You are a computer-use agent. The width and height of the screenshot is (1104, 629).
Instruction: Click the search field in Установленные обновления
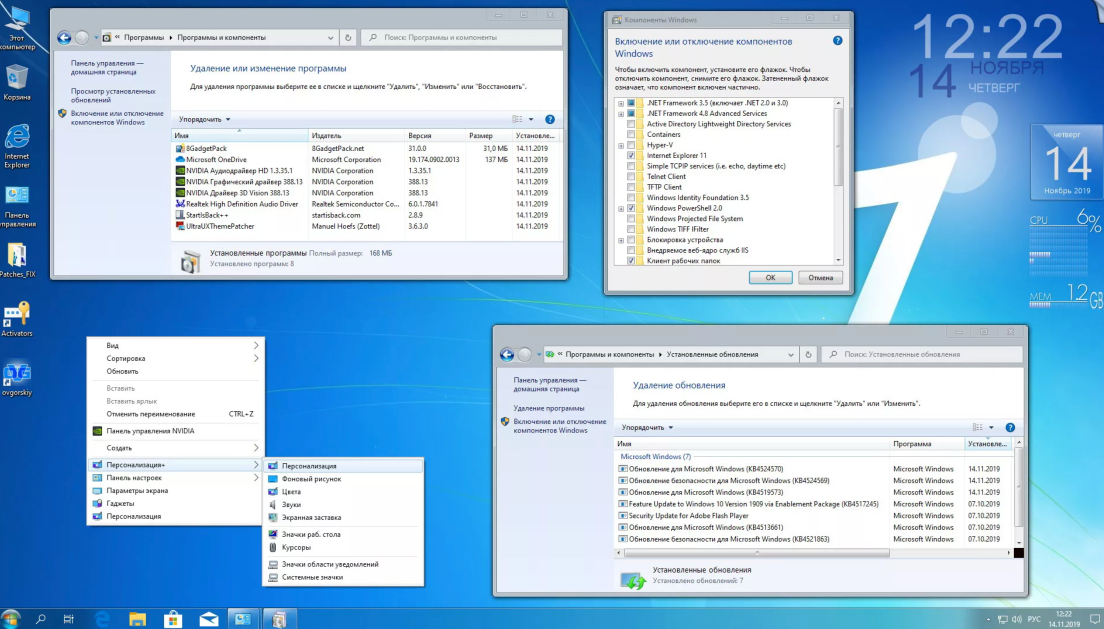[922, 354]
